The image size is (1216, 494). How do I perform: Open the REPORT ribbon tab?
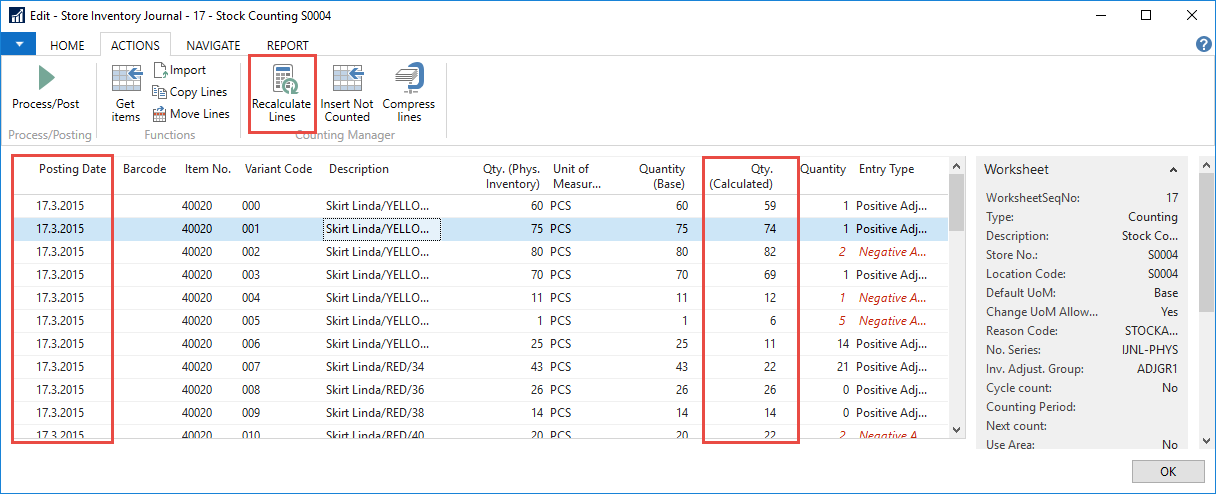coord(287,45)
